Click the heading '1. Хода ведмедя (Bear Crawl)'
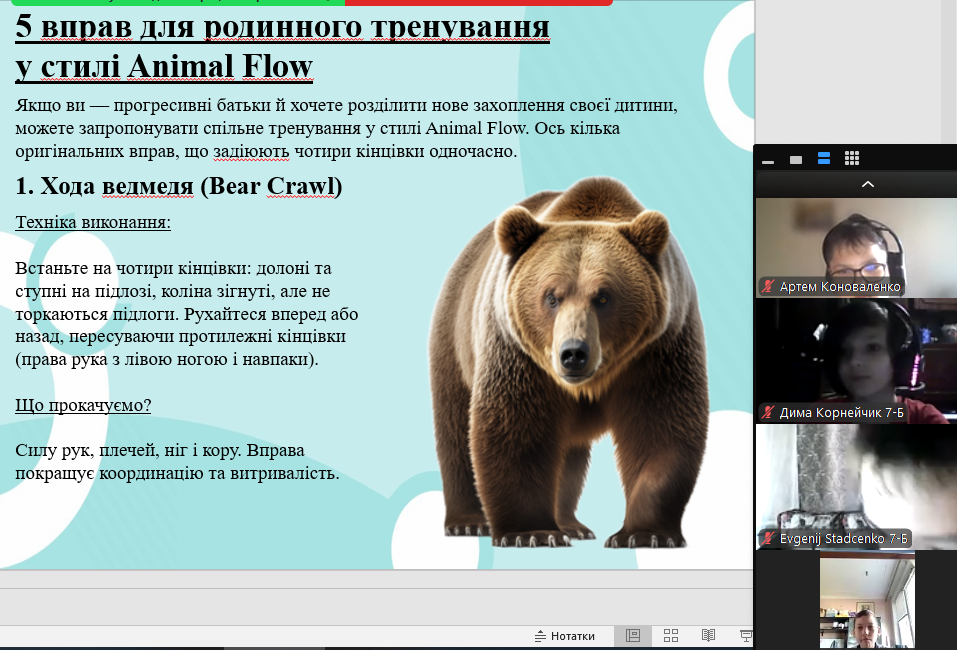 click(x=178, y=186)
